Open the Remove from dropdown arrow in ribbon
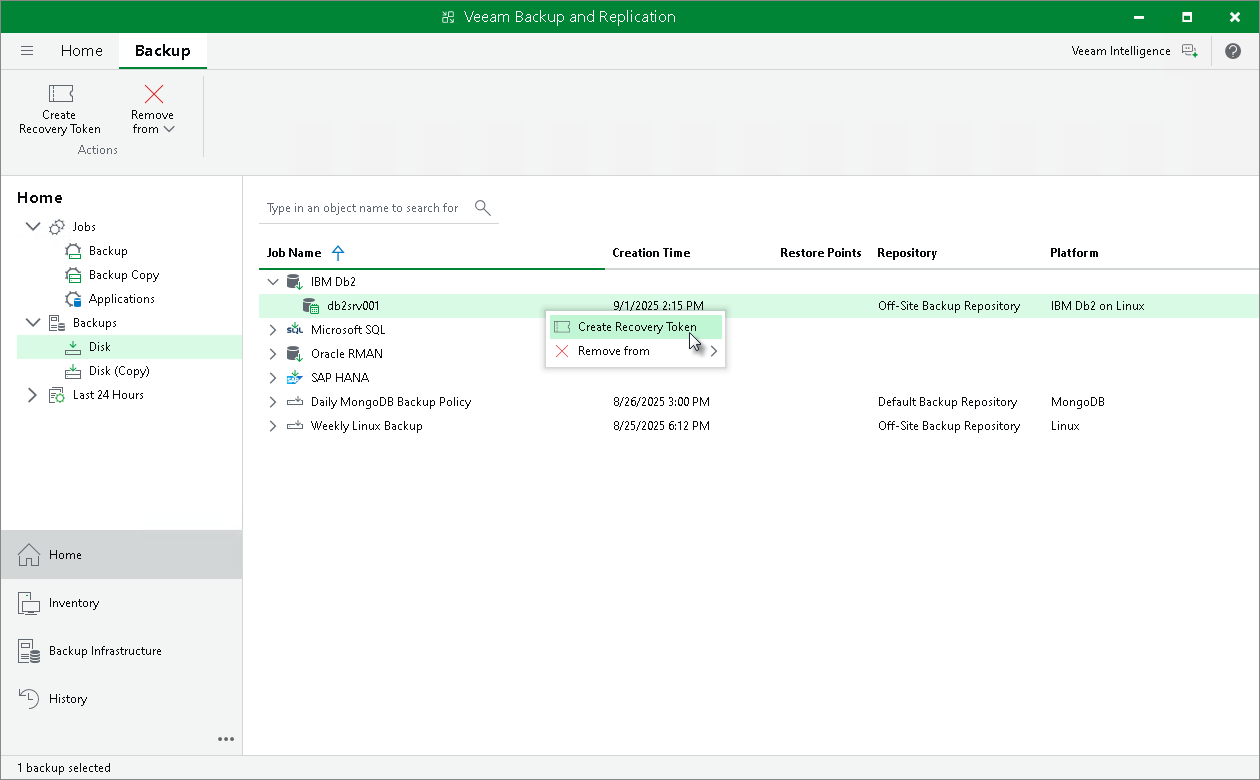The image size is (1260, 780). 169,129
